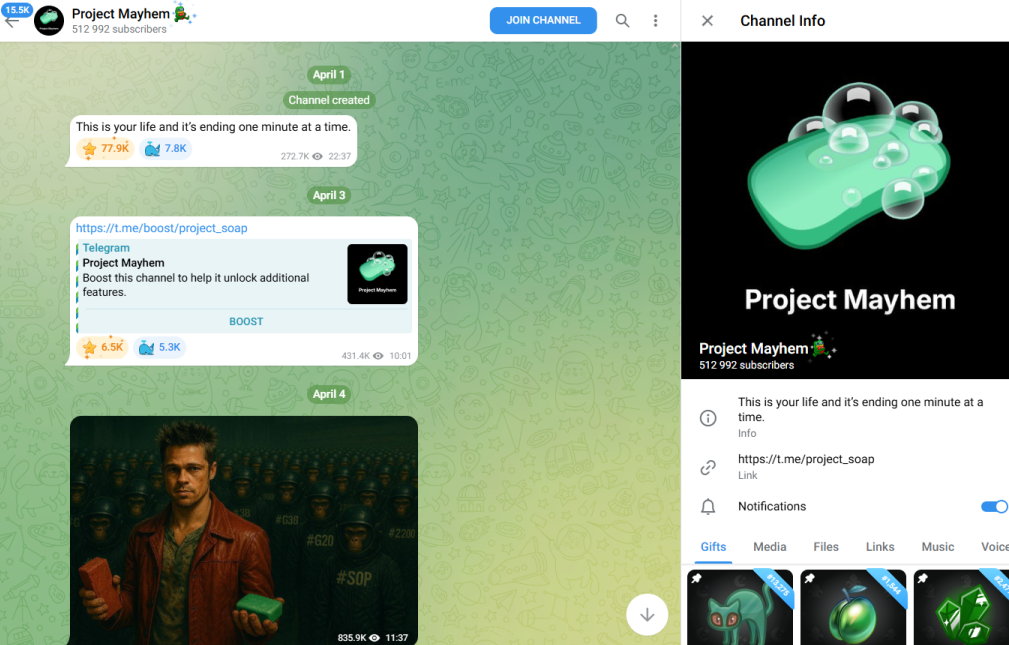1009x645 pixels.
Task: Open the Project Mayhem channel avatar in header
Action: pyautogui.click(x=49, y=21)
